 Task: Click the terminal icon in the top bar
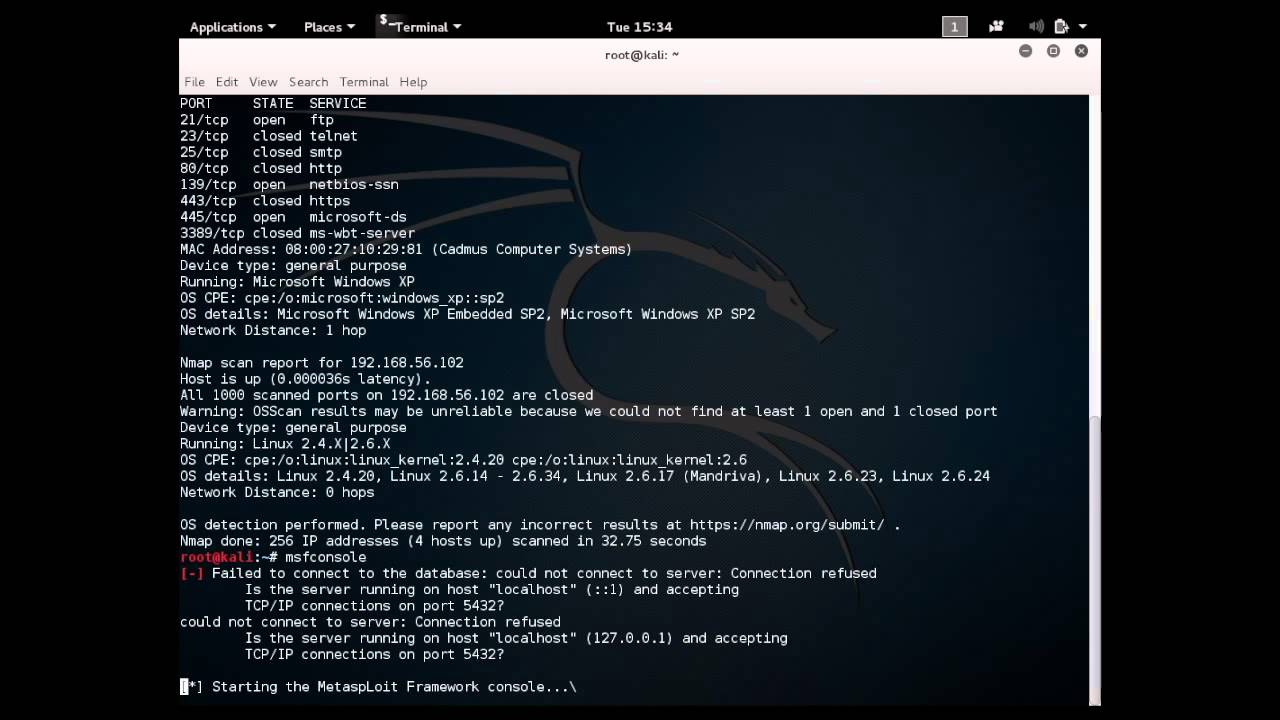pos(386,24)
